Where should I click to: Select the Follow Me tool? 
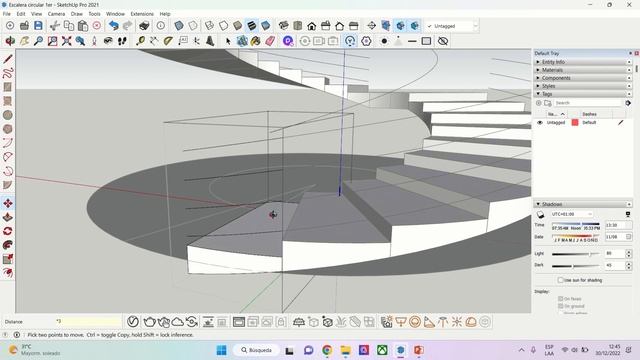(x=8, y=245)
